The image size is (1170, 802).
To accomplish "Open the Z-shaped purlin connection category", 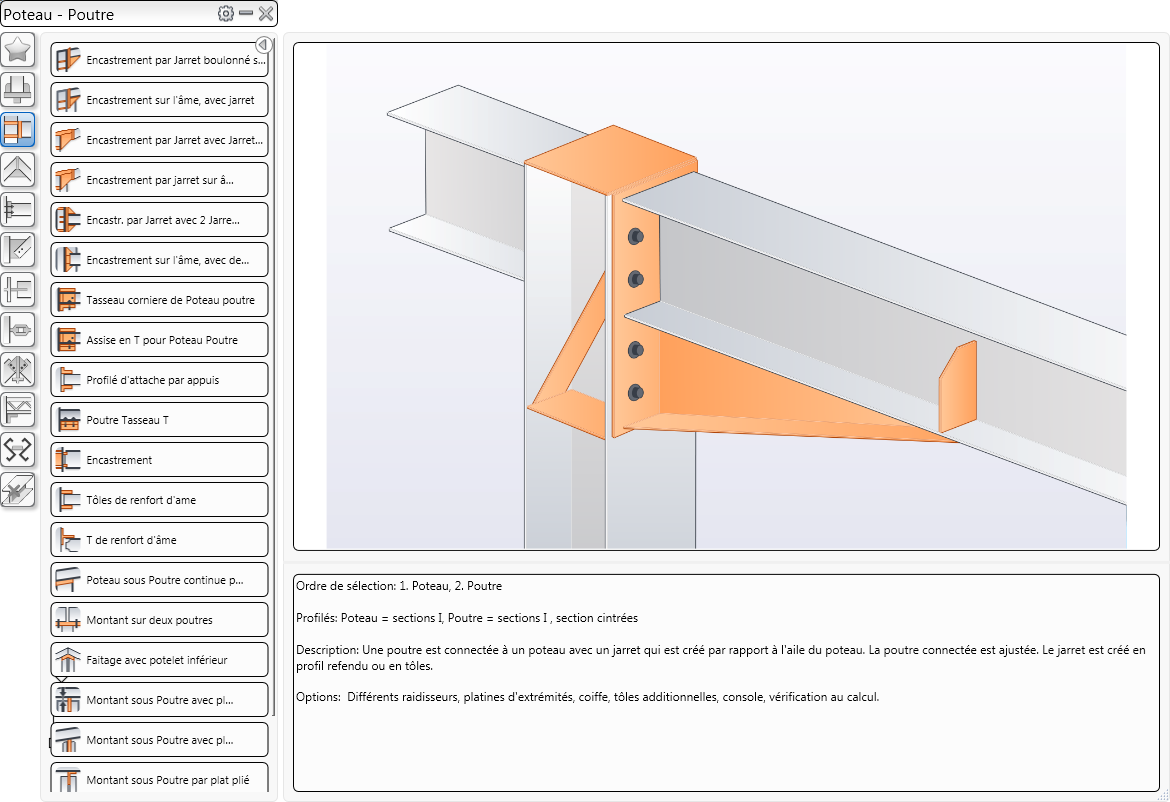I will 18,450.
